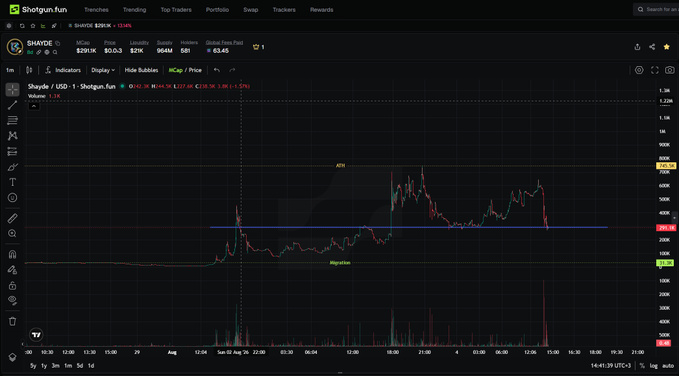Viewport: 679px width, 376px height.
Task: Expand the Display dropdown
Action: (x=103, y=70)
